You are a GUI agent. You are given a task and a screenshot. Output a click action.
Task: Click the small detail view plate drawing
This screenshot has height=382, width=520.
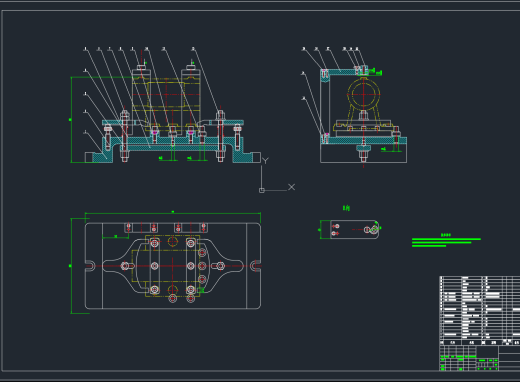point(354,229)
